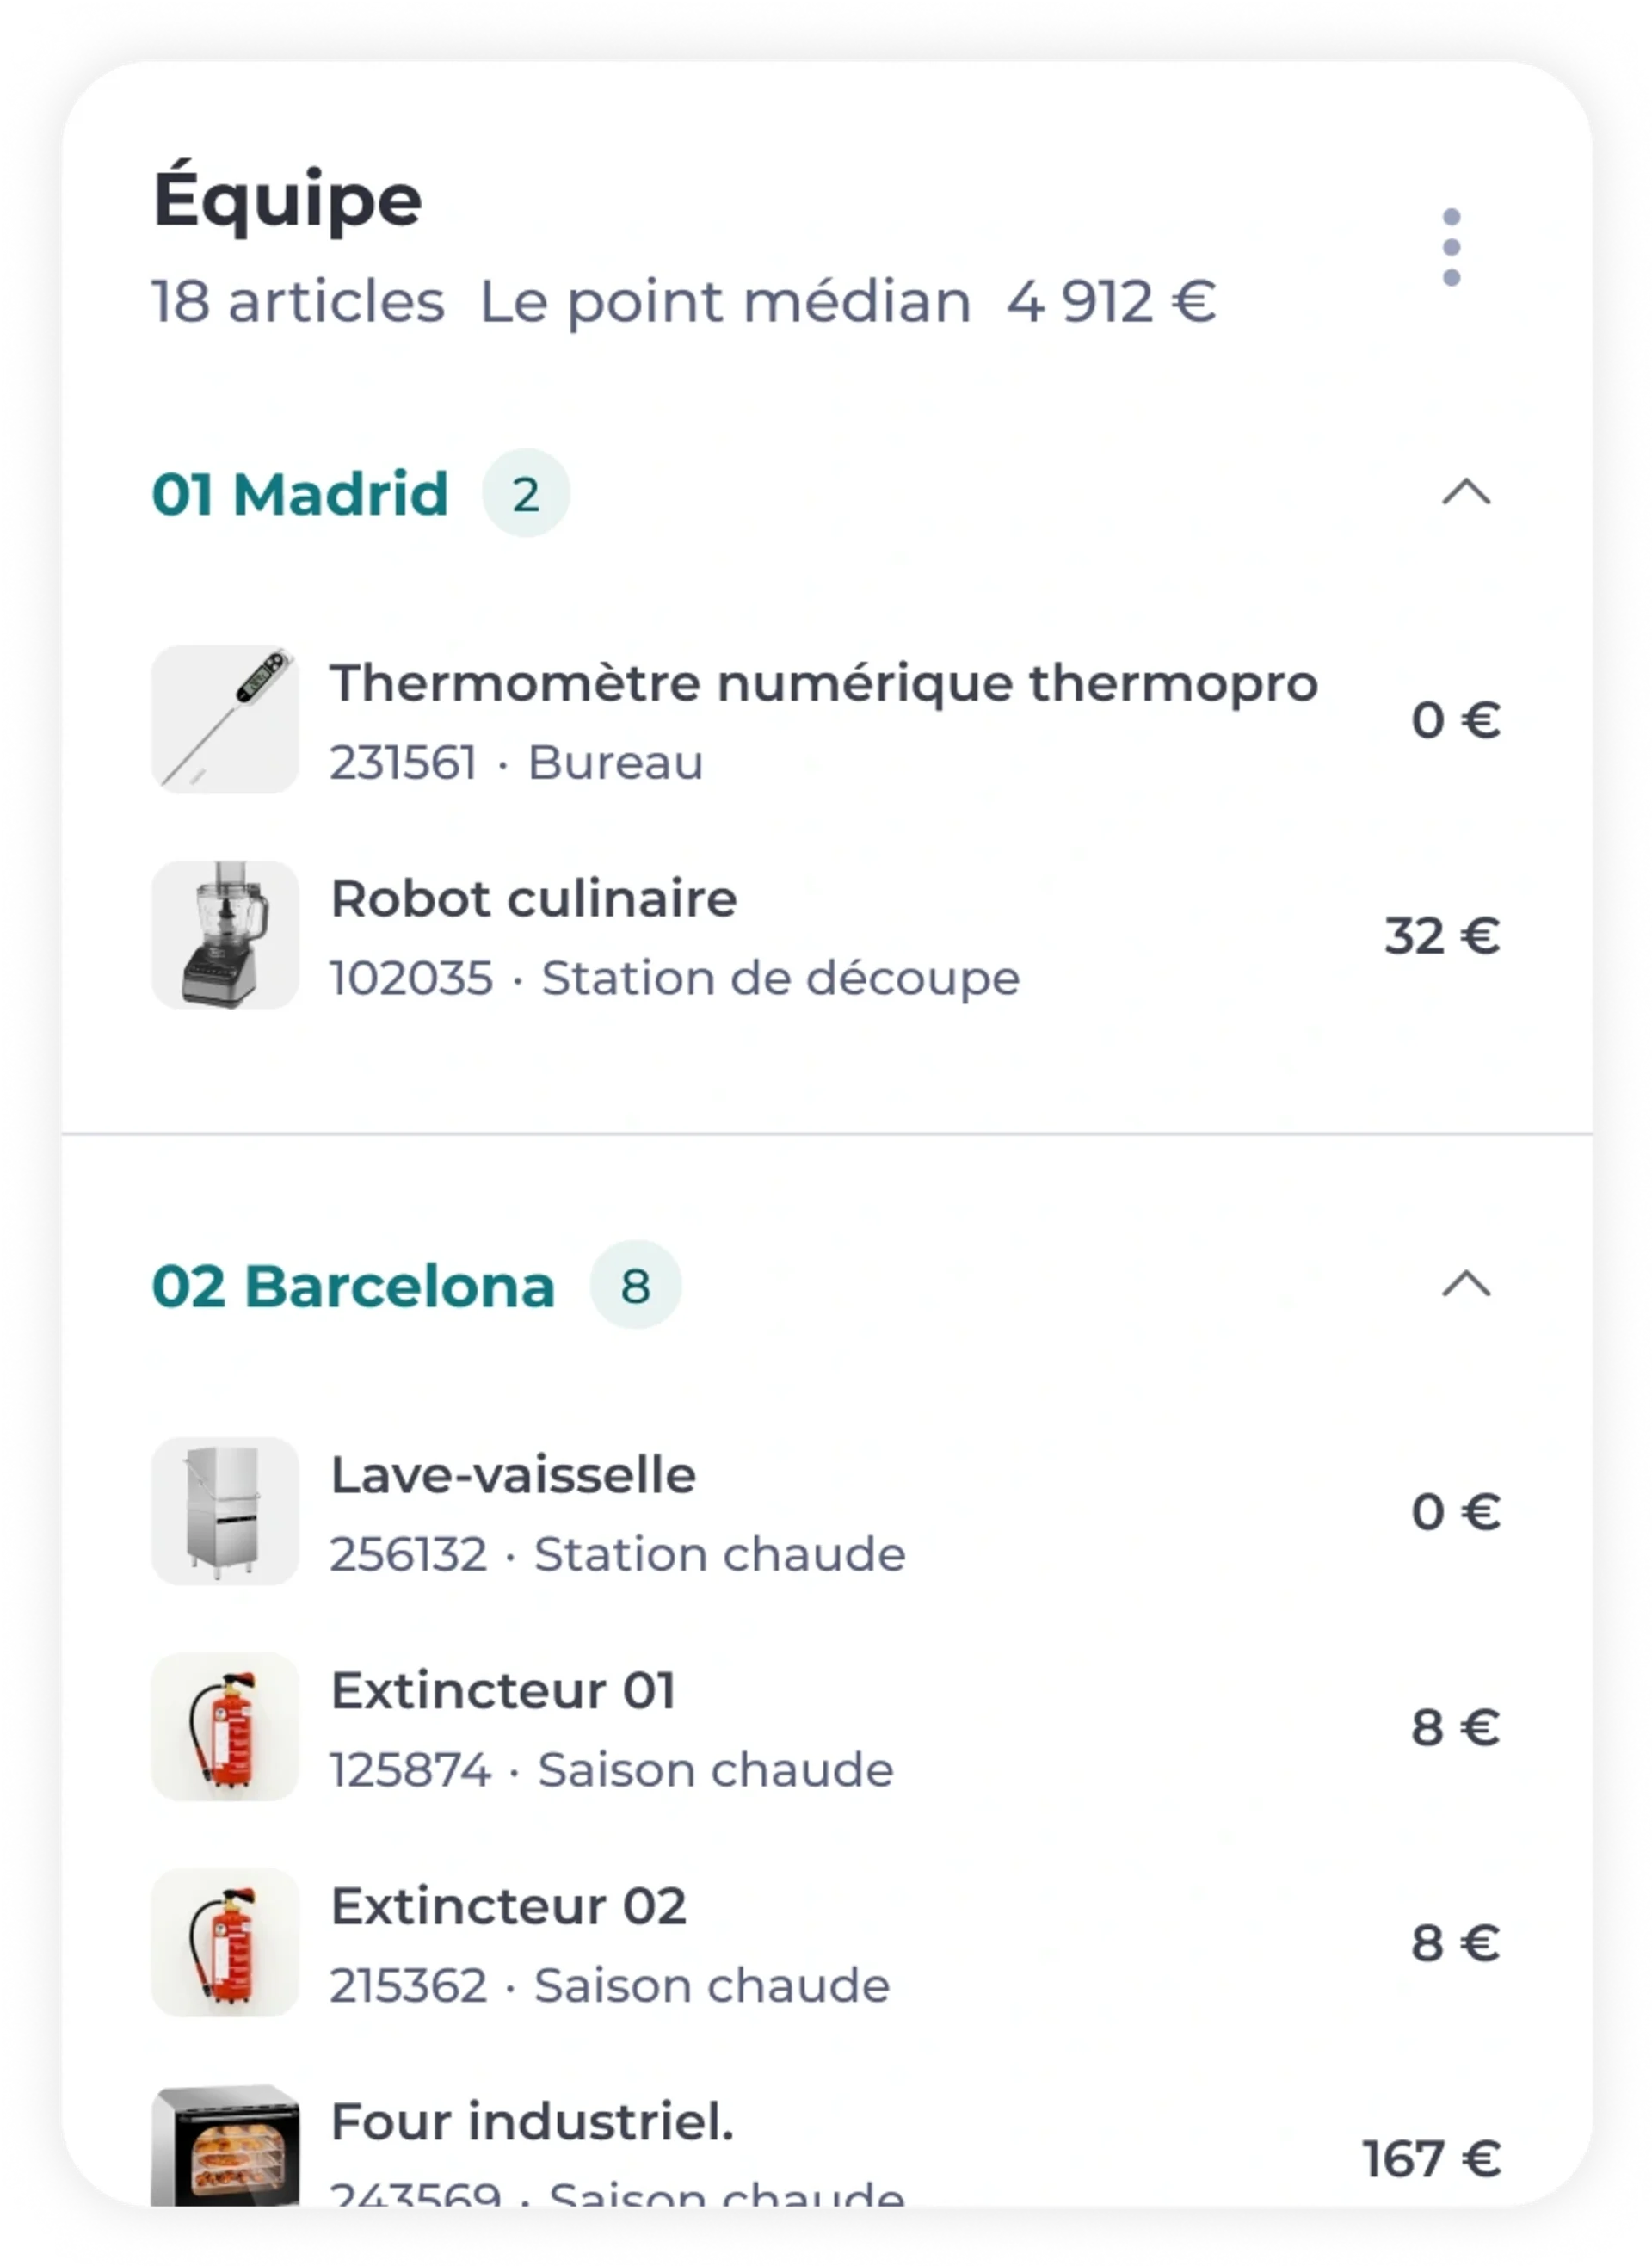The image size is (1652, 2266).
Task: Collapse the 02 Barcelona section chevron
Action: tap(1466, 1284)
